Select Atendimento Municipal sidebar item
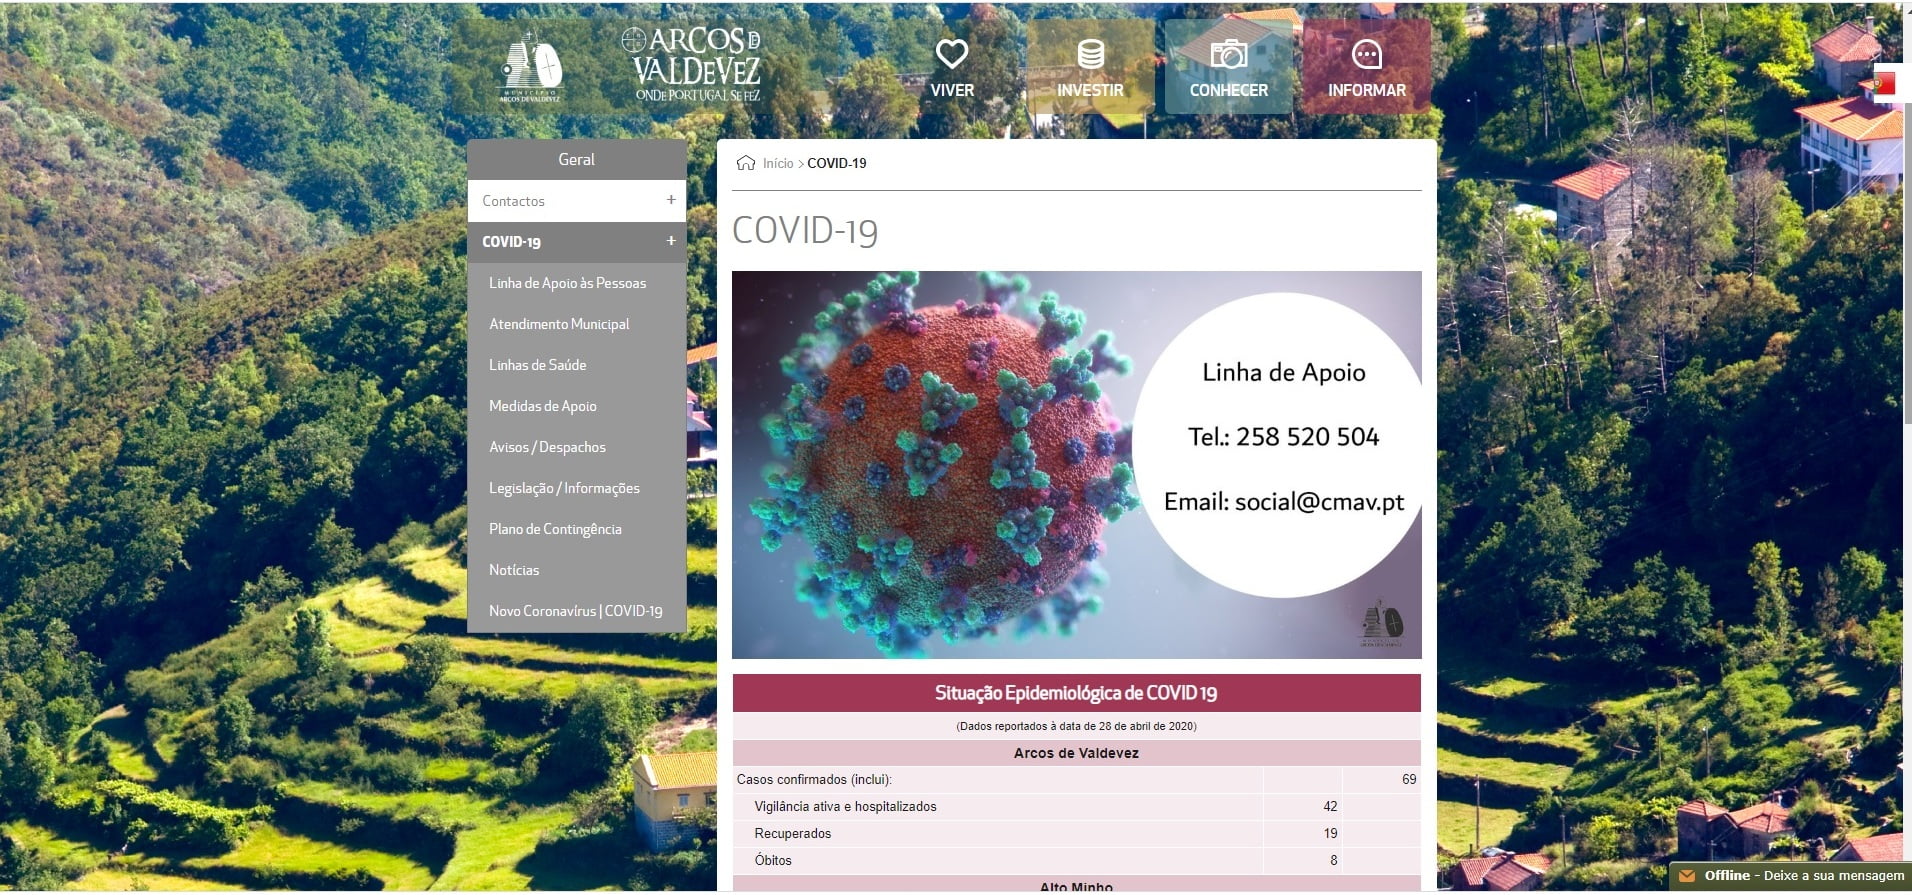Image resolution: width=1912 pixels, height=895 pixels. (x=559, y=324)
